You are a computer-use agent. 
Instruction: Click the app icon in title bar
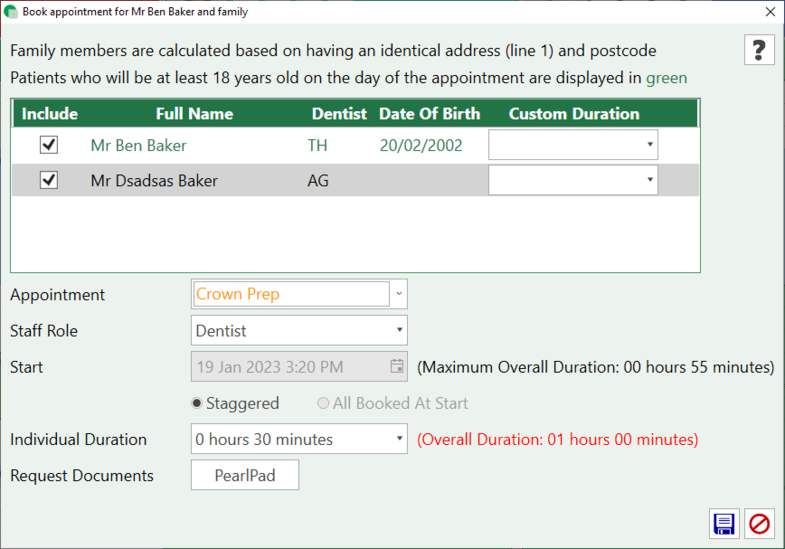pyautogui.click(x=11, y=12)
